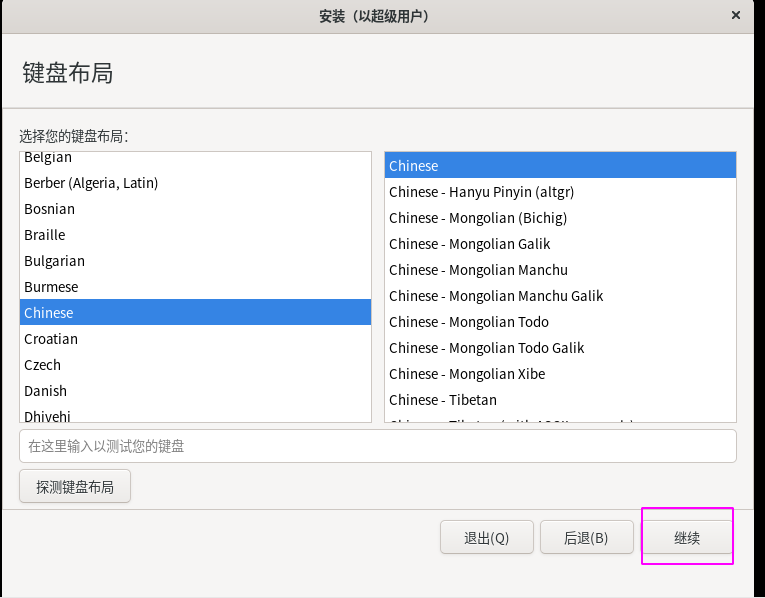Select Chinese - Mongolian (Bichig) variant
Viewport: 765px width, 598px height.
pyautogui.click(x=560, y=218)
